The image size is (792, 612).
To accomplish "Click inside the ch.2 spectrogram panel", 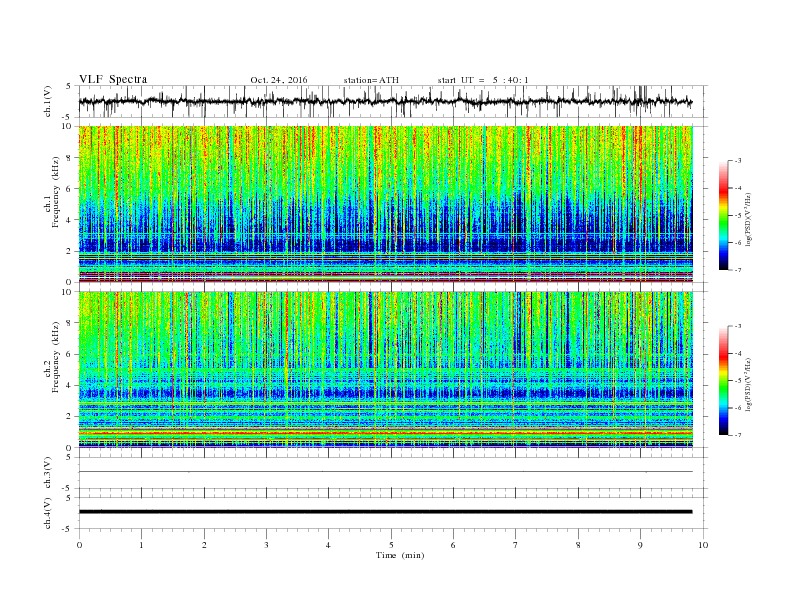I will click(386, 369).
